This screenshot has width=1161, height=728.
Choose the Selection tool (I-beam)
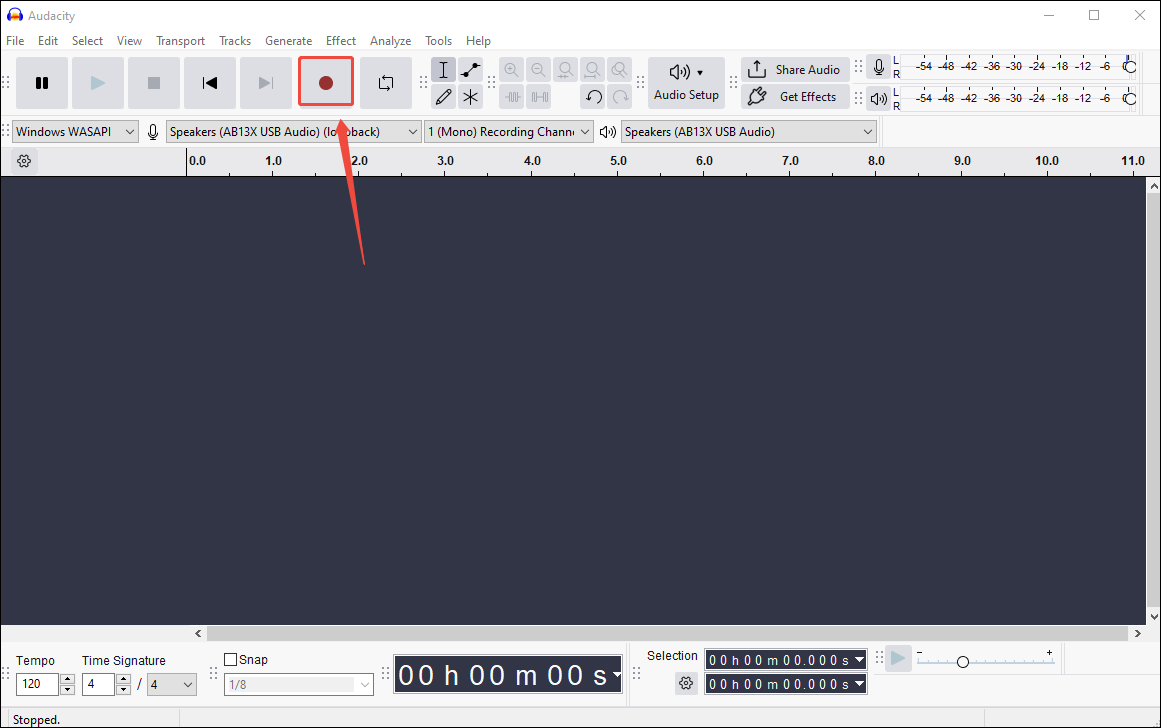point(444,70)
